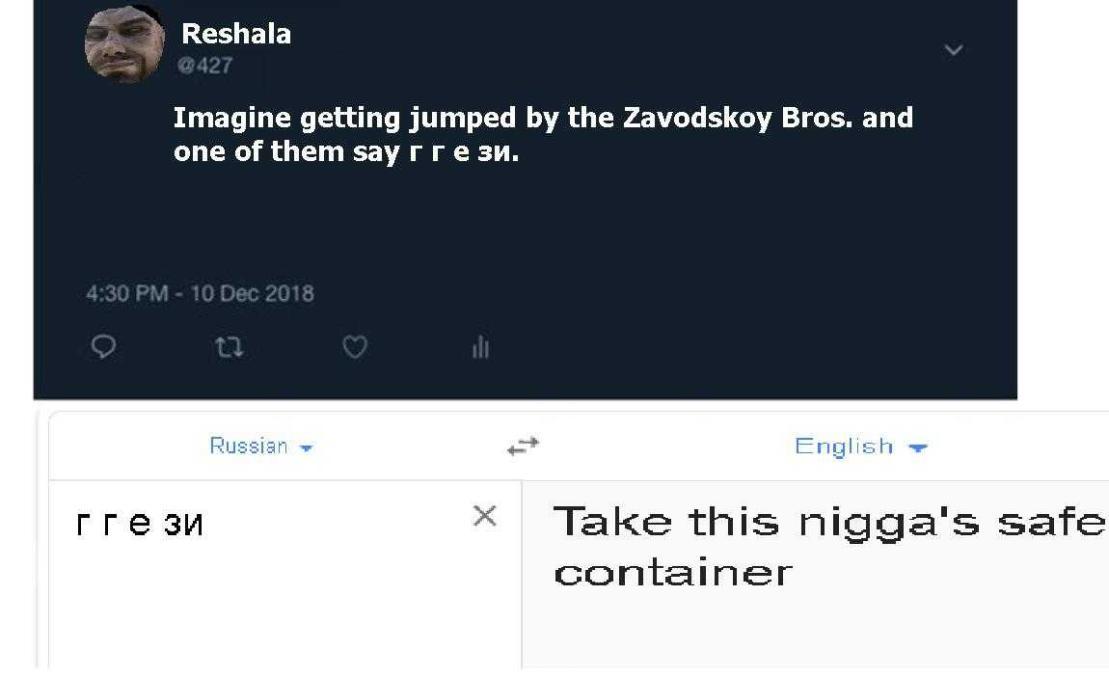View tweet activity bar chart icon
This screenshot has height=677, width=1109.
[480, 347]
